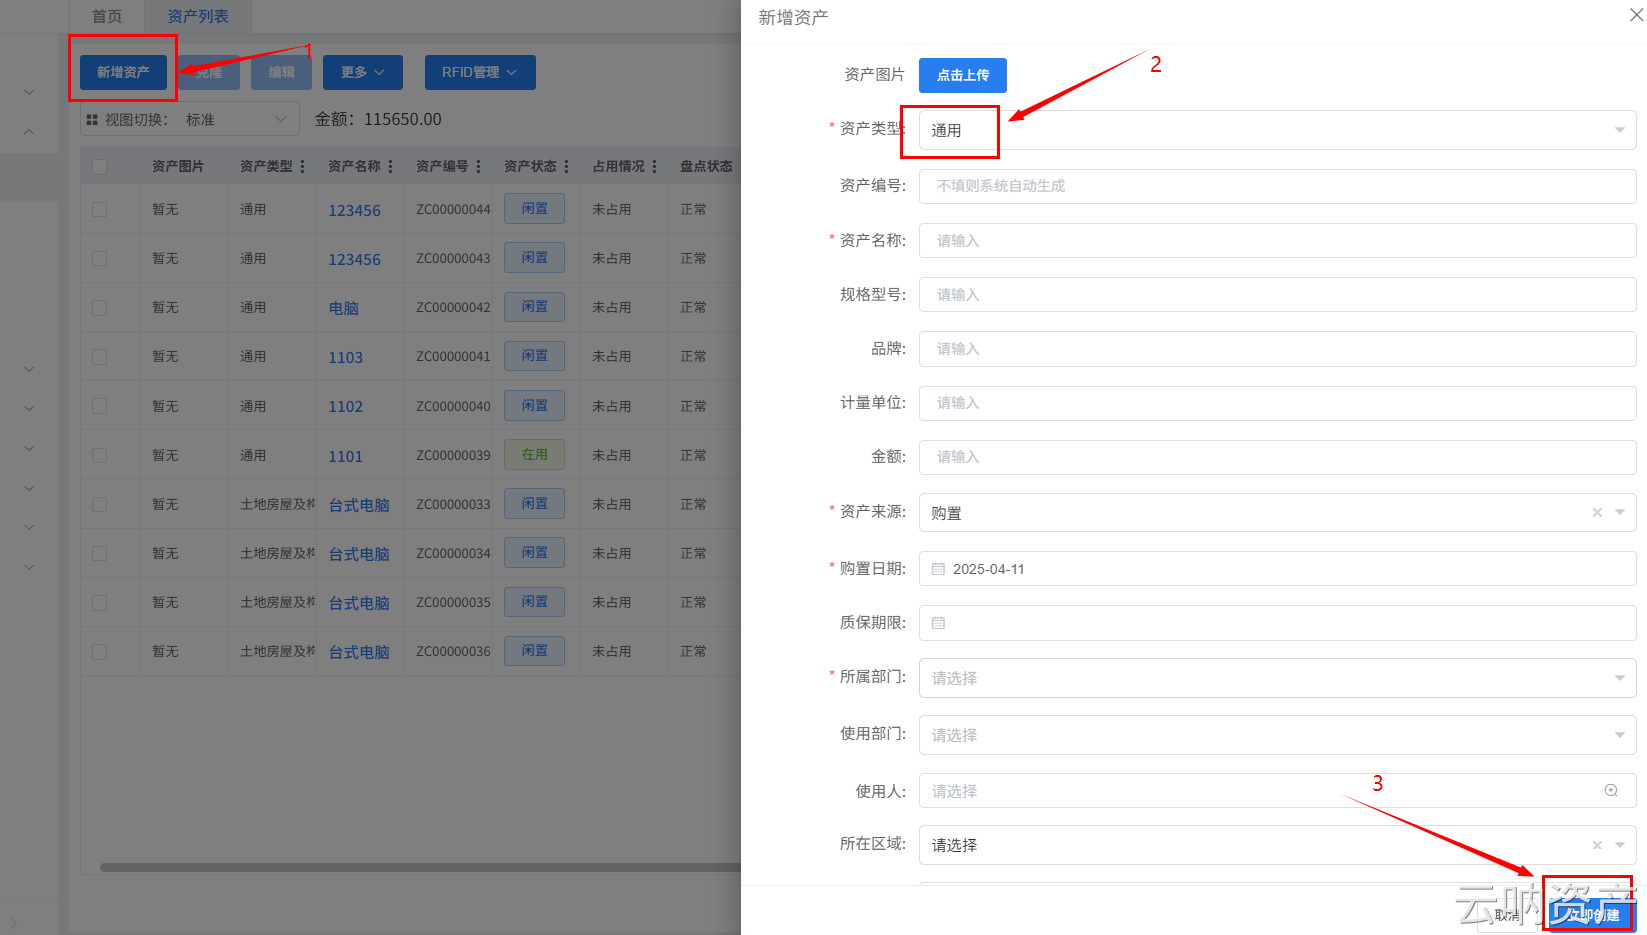This screenshot has height=935, width=1647.
Task: Click the 取消 button
Action: click(1506, 914)
